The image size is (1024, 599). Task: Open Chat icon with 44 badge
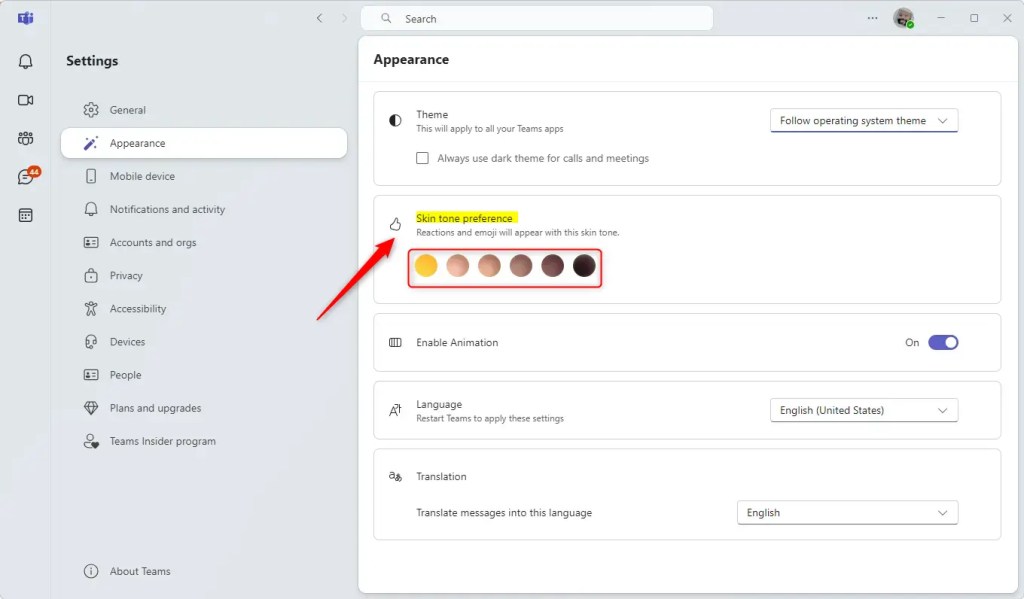point(28,176)
